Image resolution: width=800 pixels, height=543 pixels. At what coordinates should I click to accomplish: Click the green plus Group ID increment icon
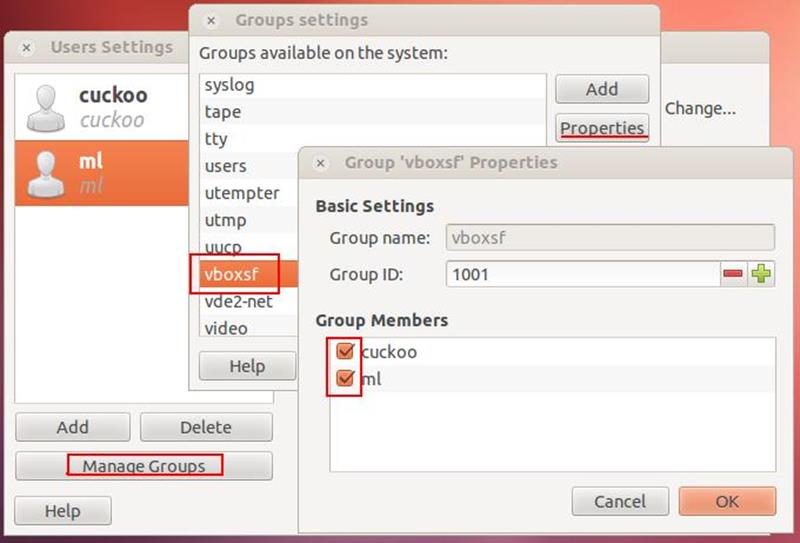tap(762, 274)
